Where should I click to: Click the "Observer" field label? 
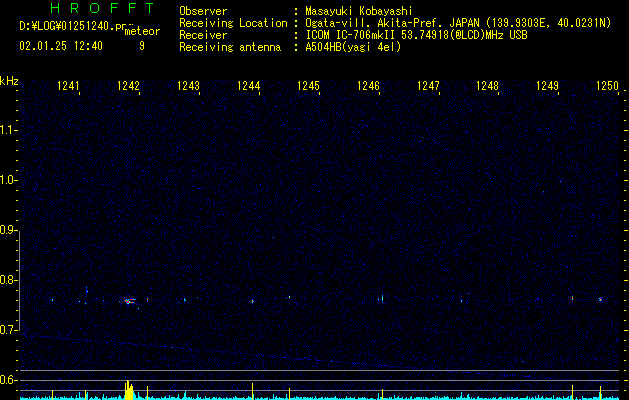point(203,11)
